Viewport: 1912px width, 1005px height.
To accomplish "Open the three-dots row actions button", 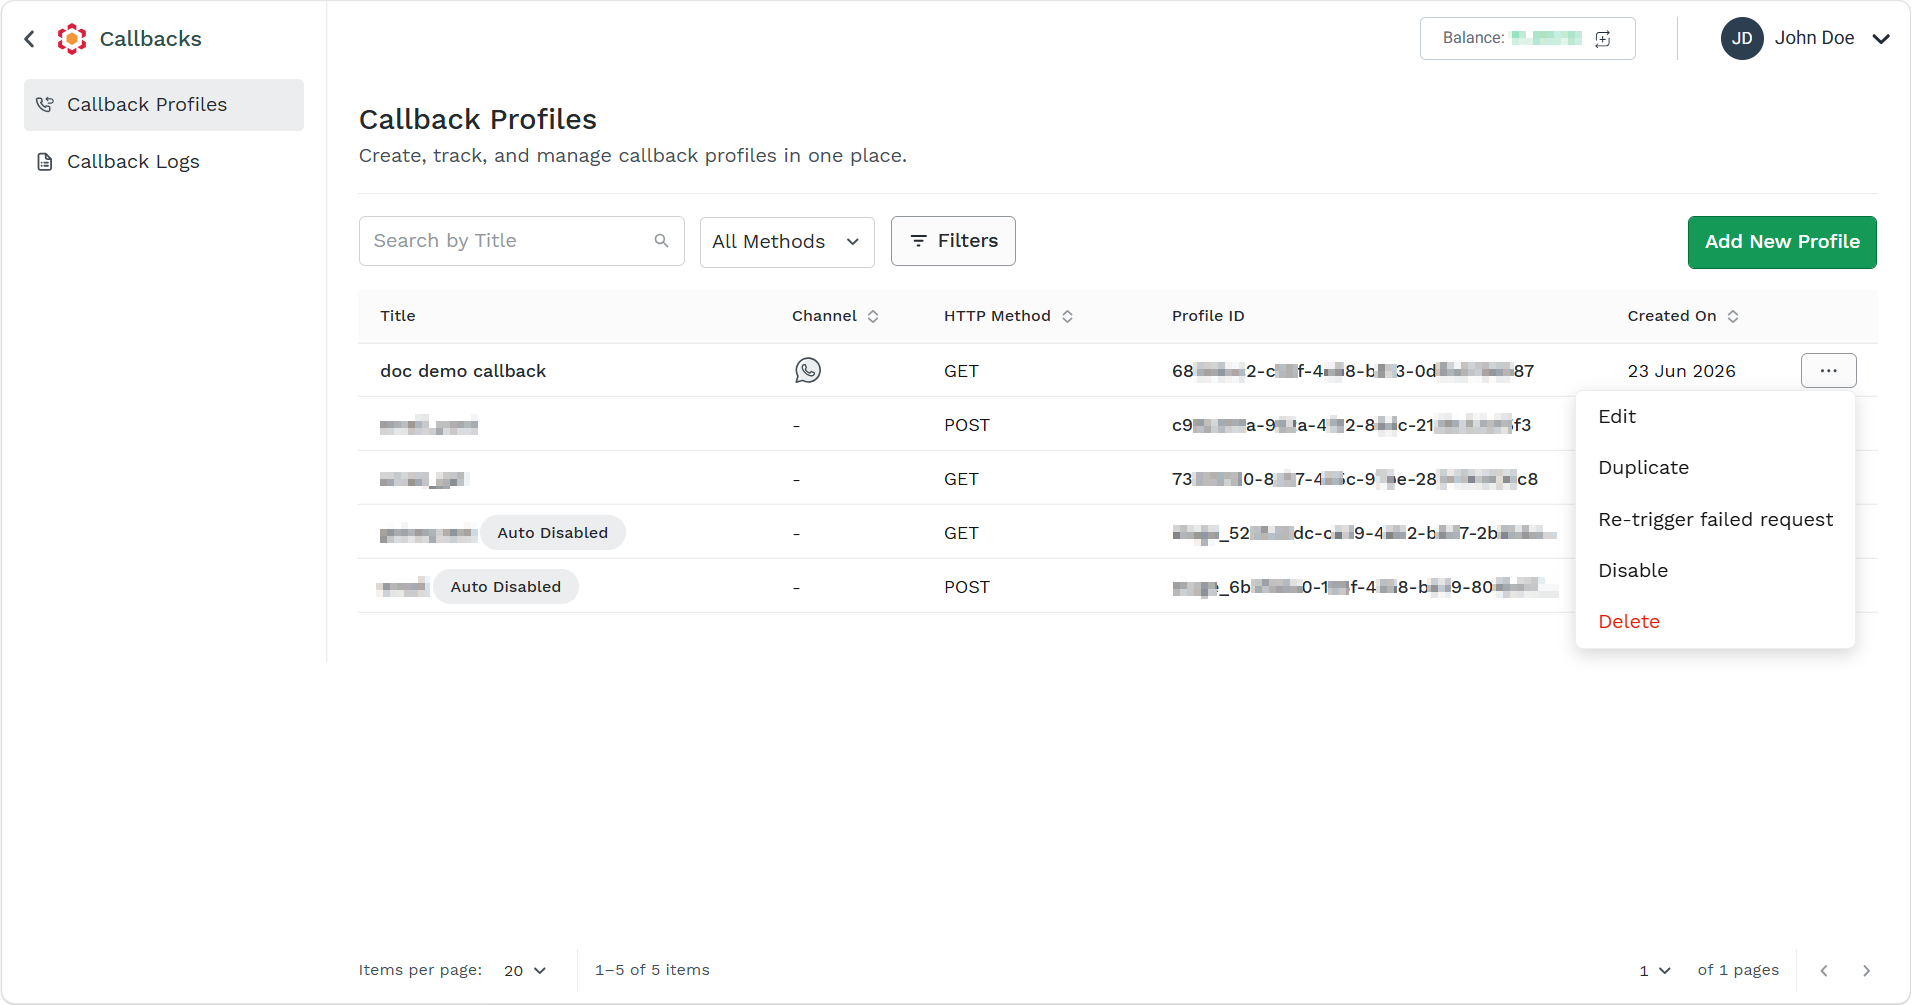I will 1829,371.
